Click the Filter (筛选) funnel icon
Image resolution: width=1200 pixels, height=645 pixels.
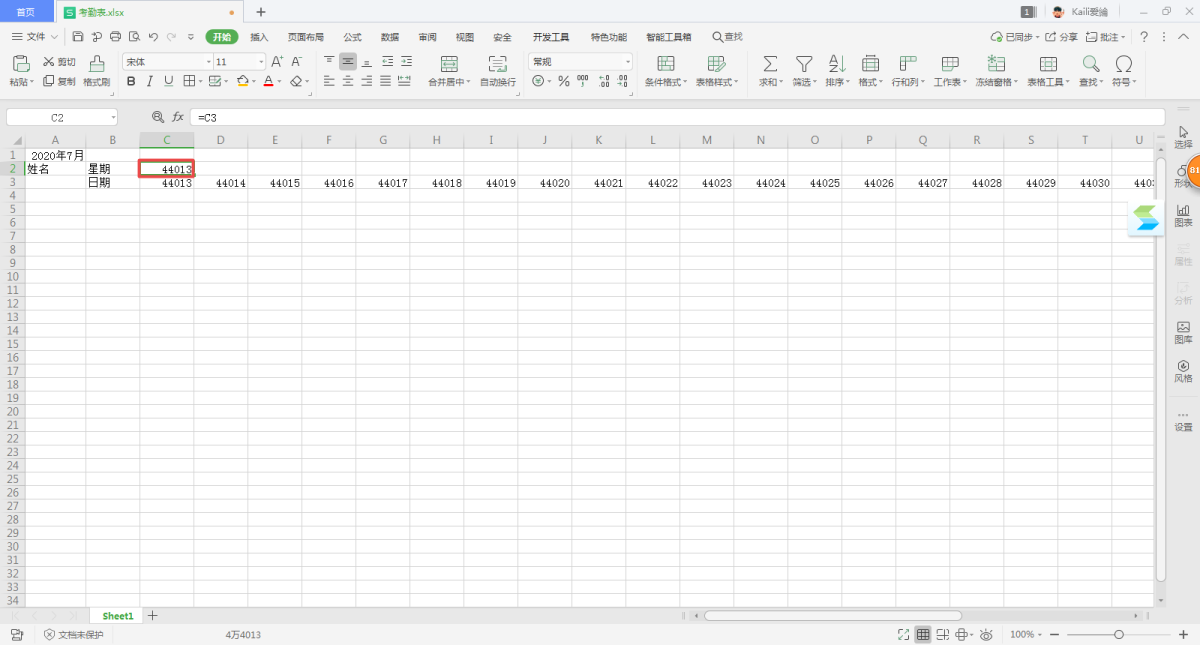click(803, 64)
